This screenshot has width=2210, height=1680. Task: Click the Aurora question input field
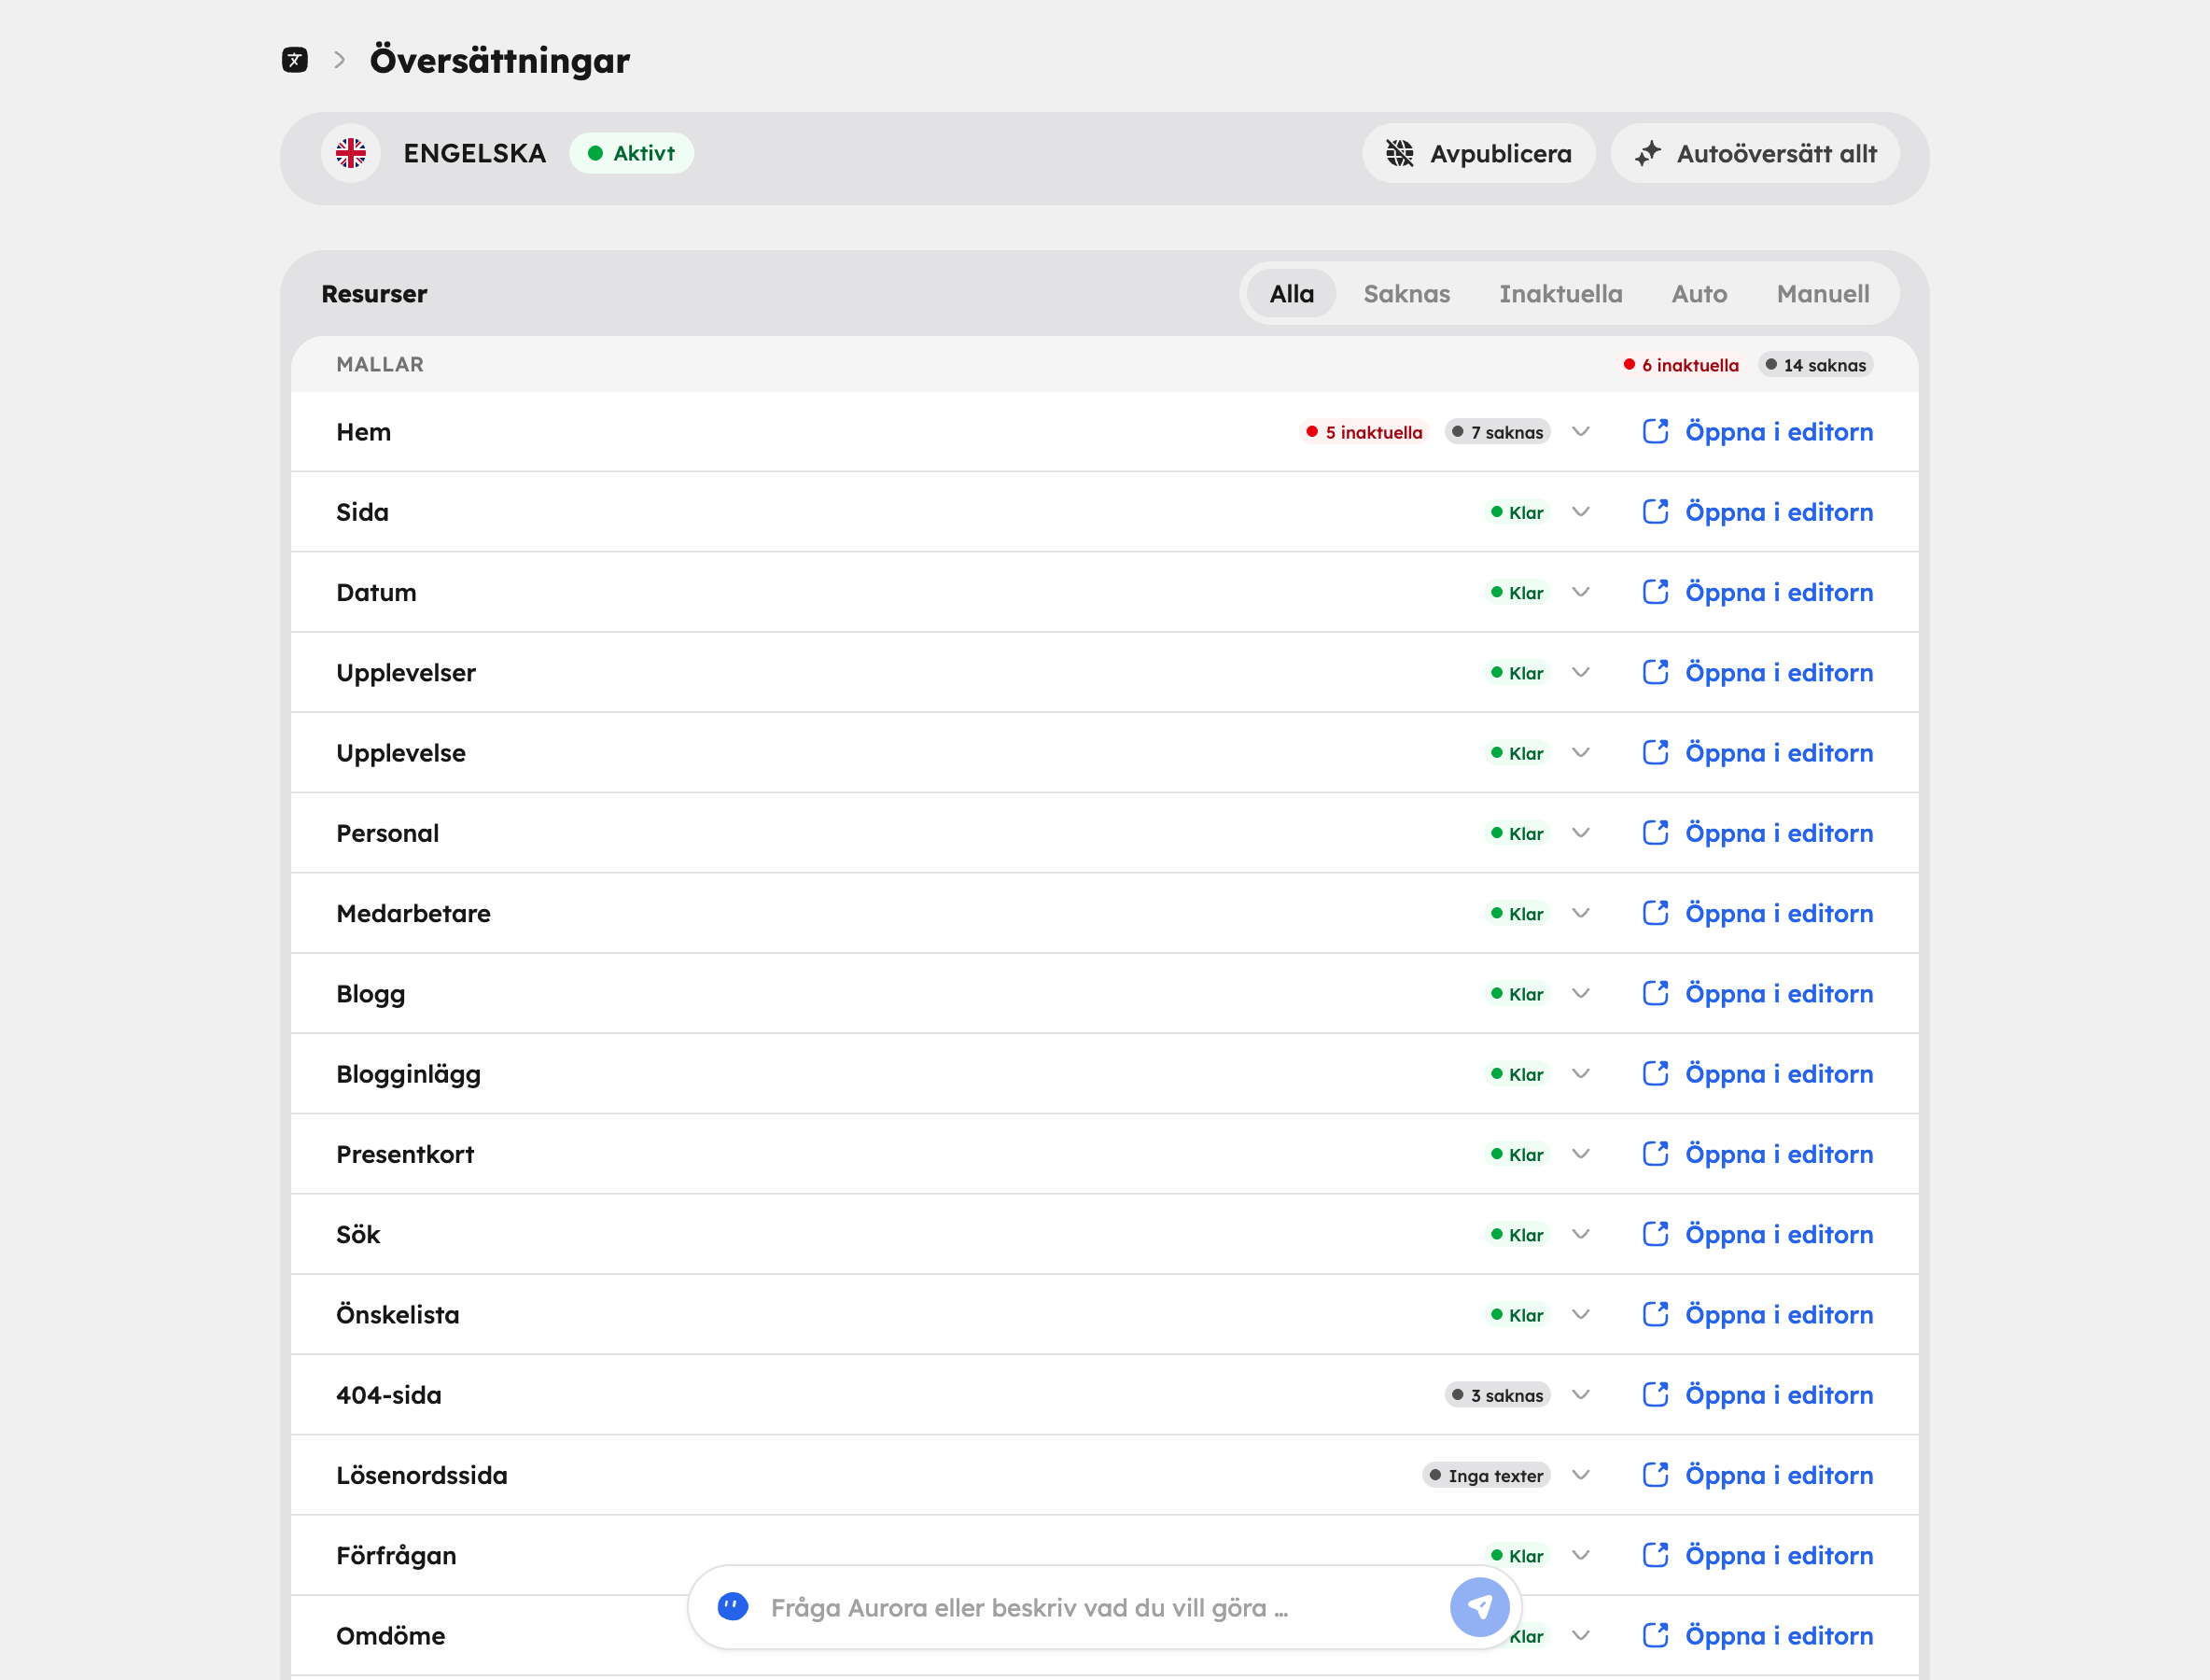click(1100, 1607)
